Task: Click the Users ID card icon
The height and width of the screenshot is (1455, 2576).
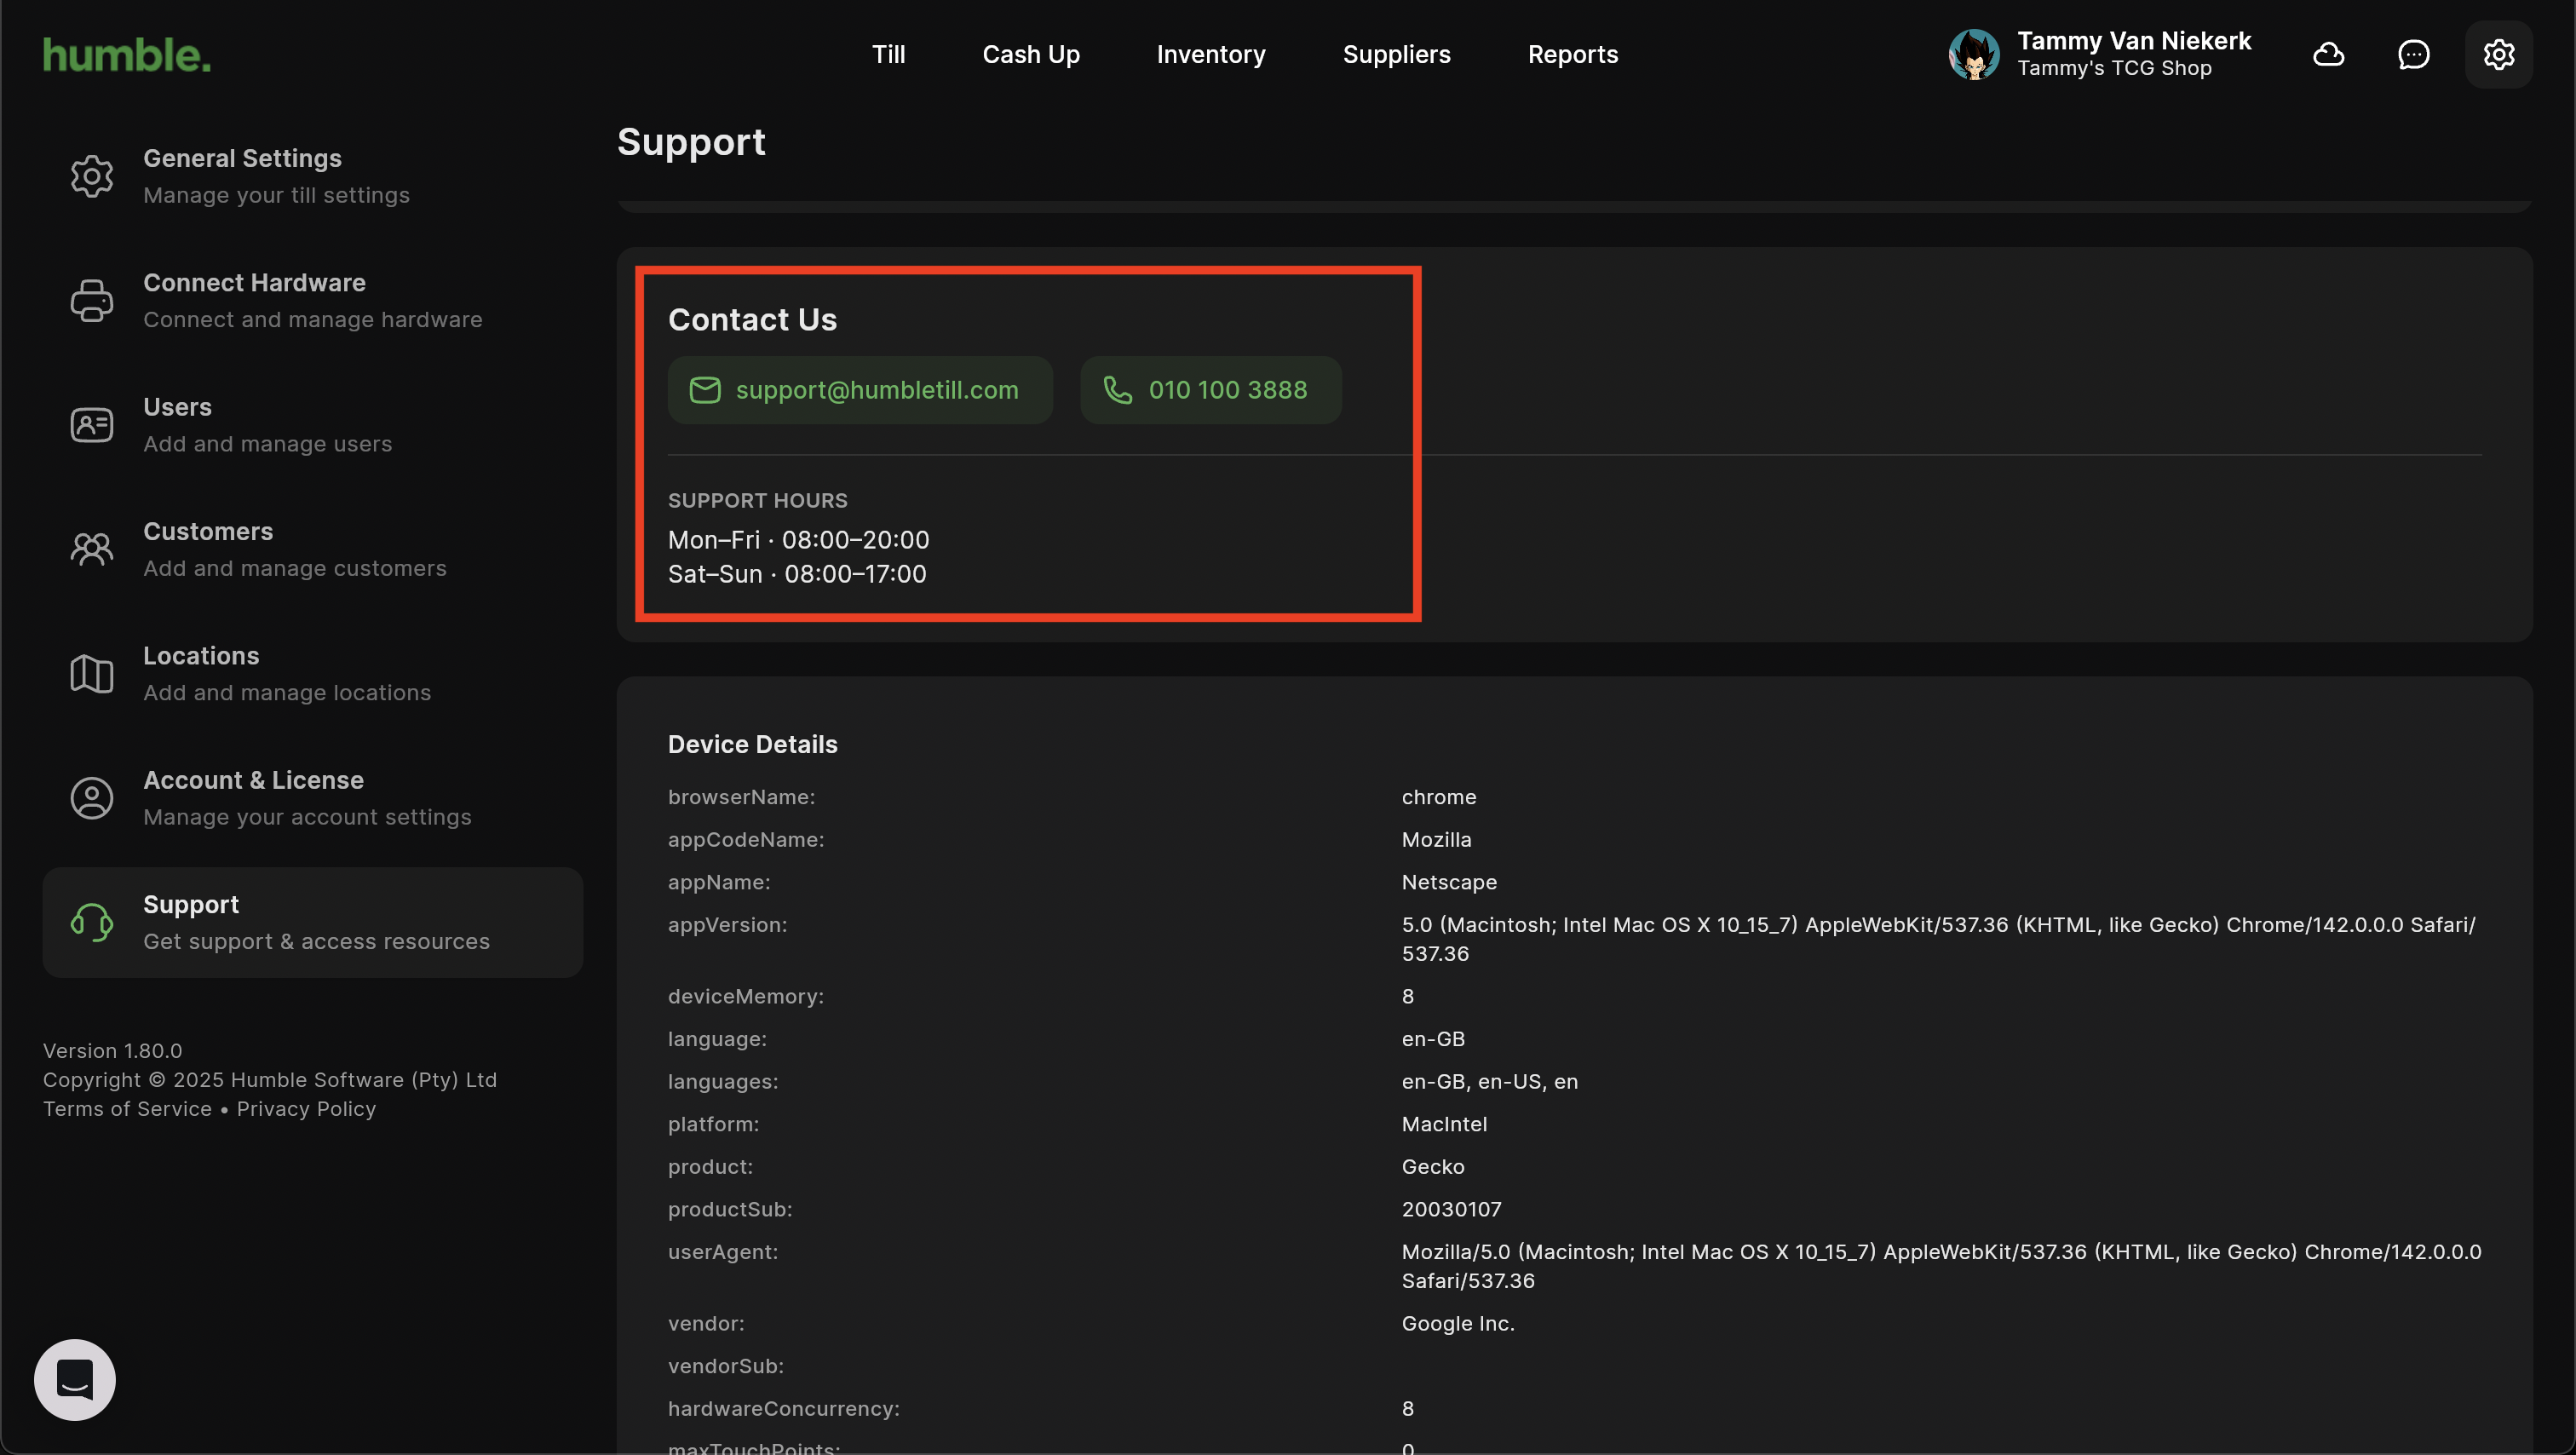Action: tap(92, 425)
